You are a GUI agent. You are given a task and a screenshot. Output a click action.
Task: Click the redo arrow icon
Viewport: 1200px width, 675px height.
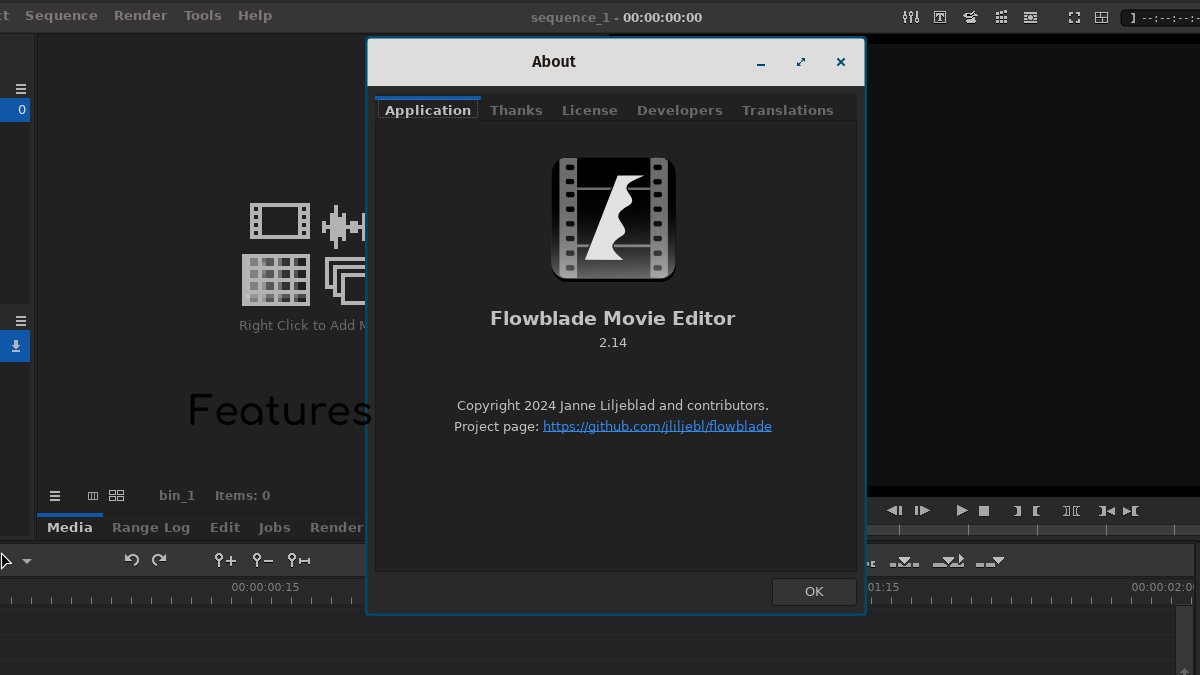[159, 560]
